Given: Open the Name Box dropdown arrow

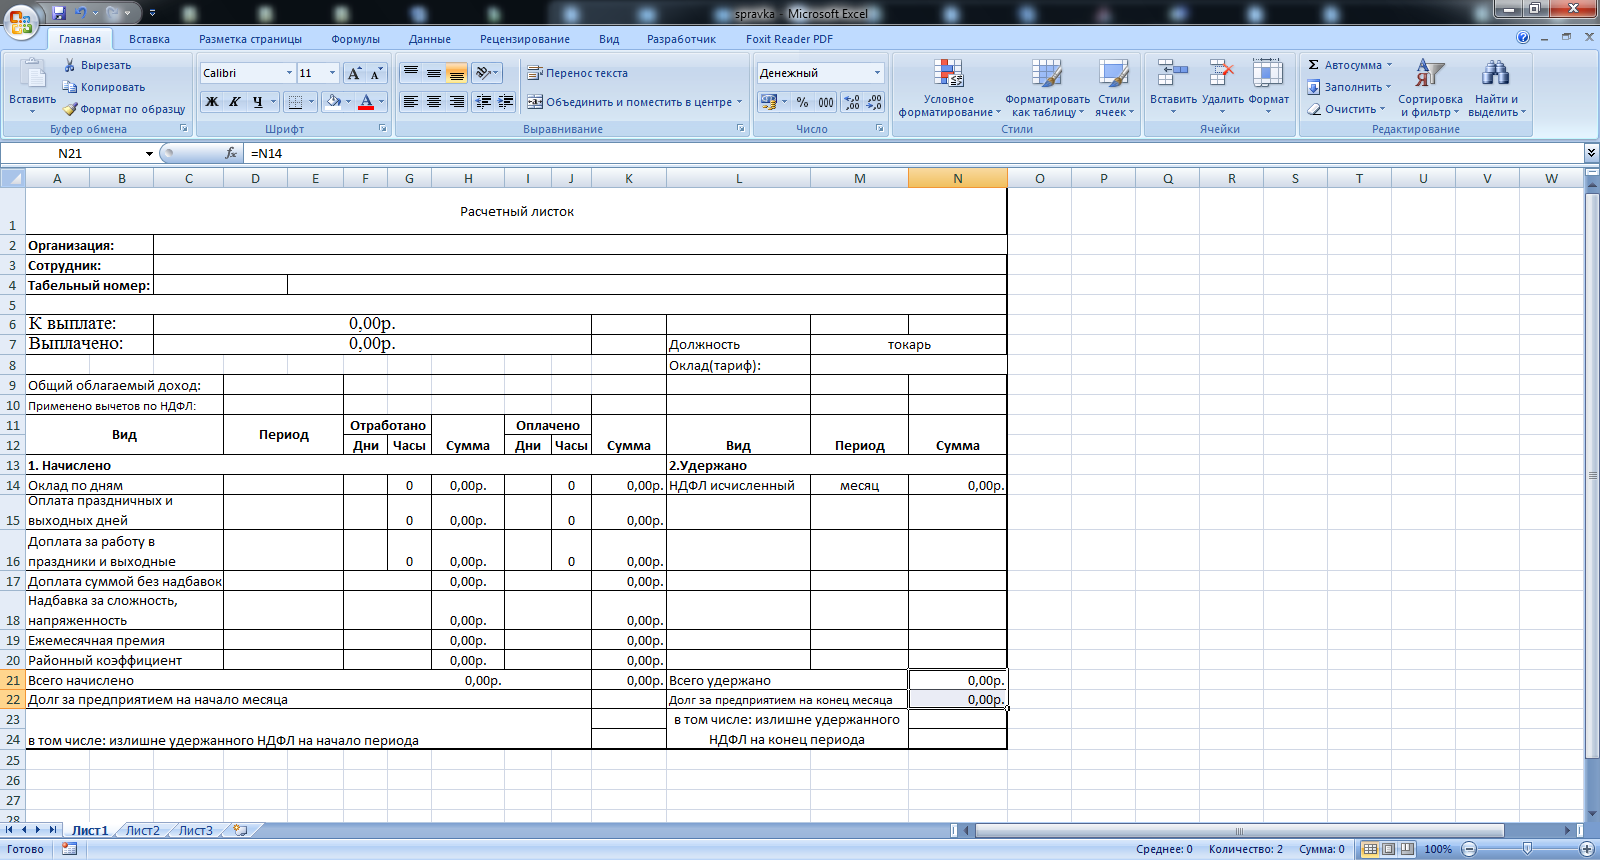Looking at the screenshot, I should tap(149, 154).
